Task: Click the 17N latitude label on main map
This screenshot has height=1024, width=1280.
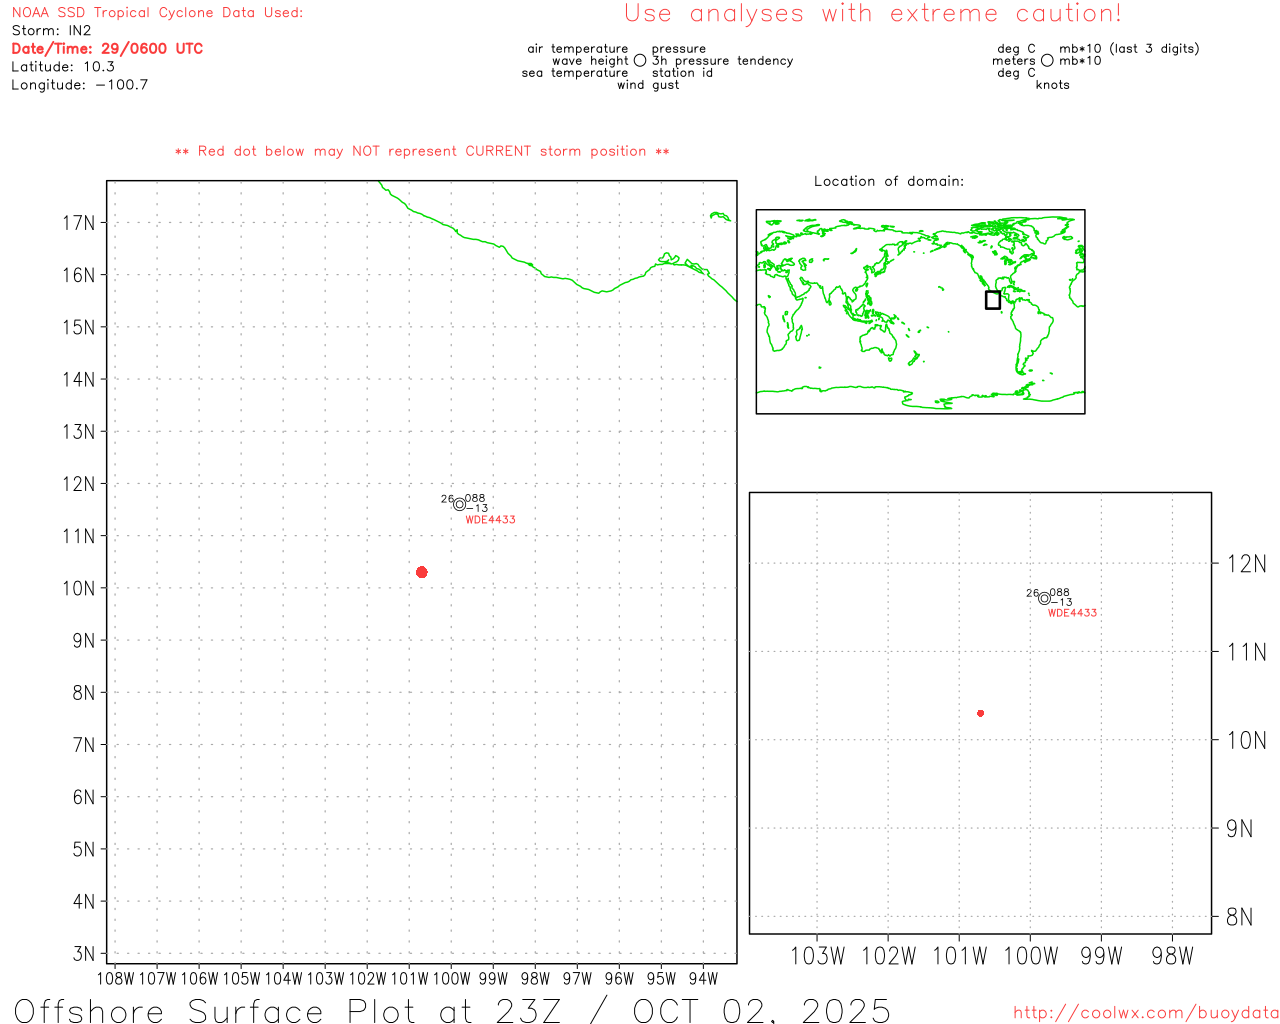Action: tap(78, 223)
